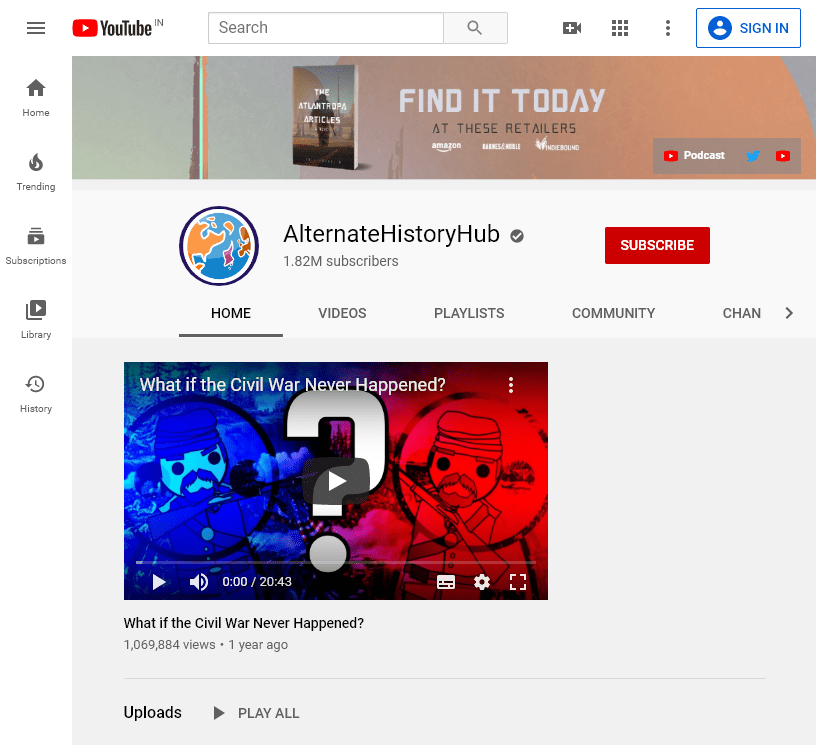This screenshot has width=816, height=745.
Task: Subscribe to AlternateHistoryHub
Action: [657, 245]
